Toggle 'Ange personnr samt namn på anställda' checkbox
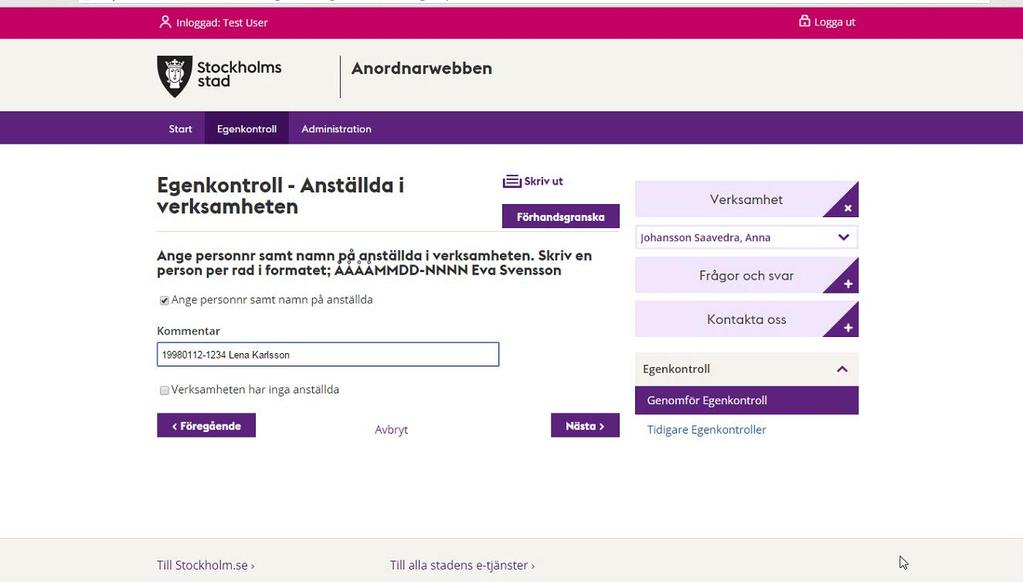1023x582 pixels. [x=164, y=300]
